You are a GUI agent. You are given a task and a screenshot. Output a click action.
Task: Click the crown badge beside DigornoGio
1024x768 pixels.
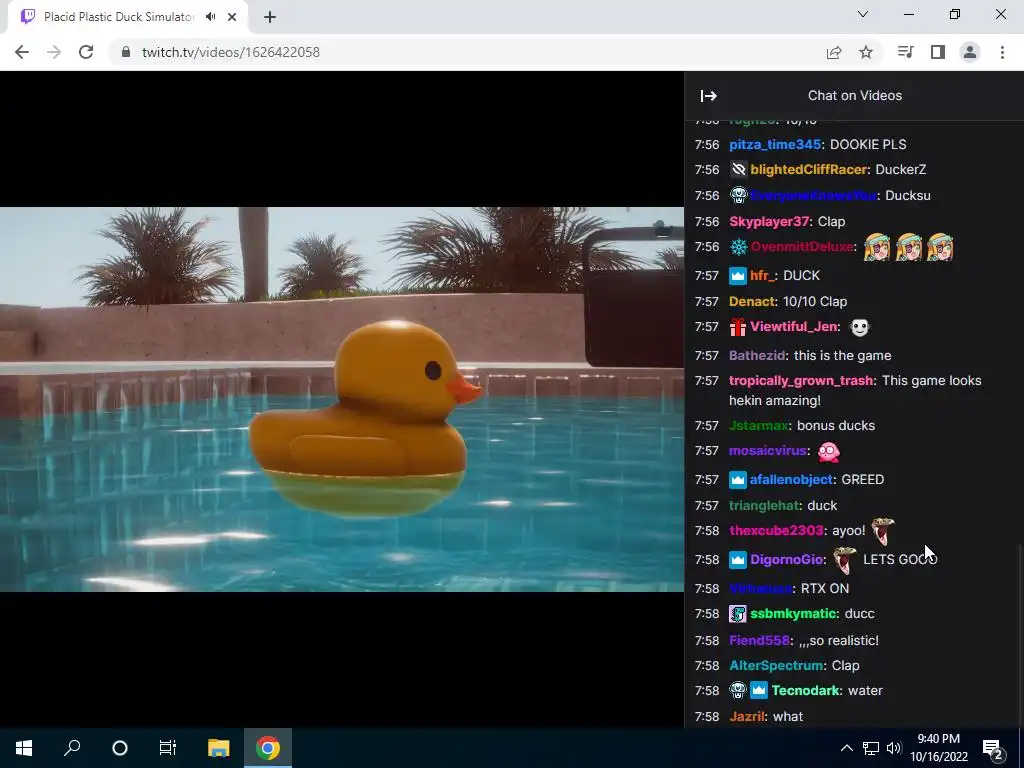[x=738, y=560]
